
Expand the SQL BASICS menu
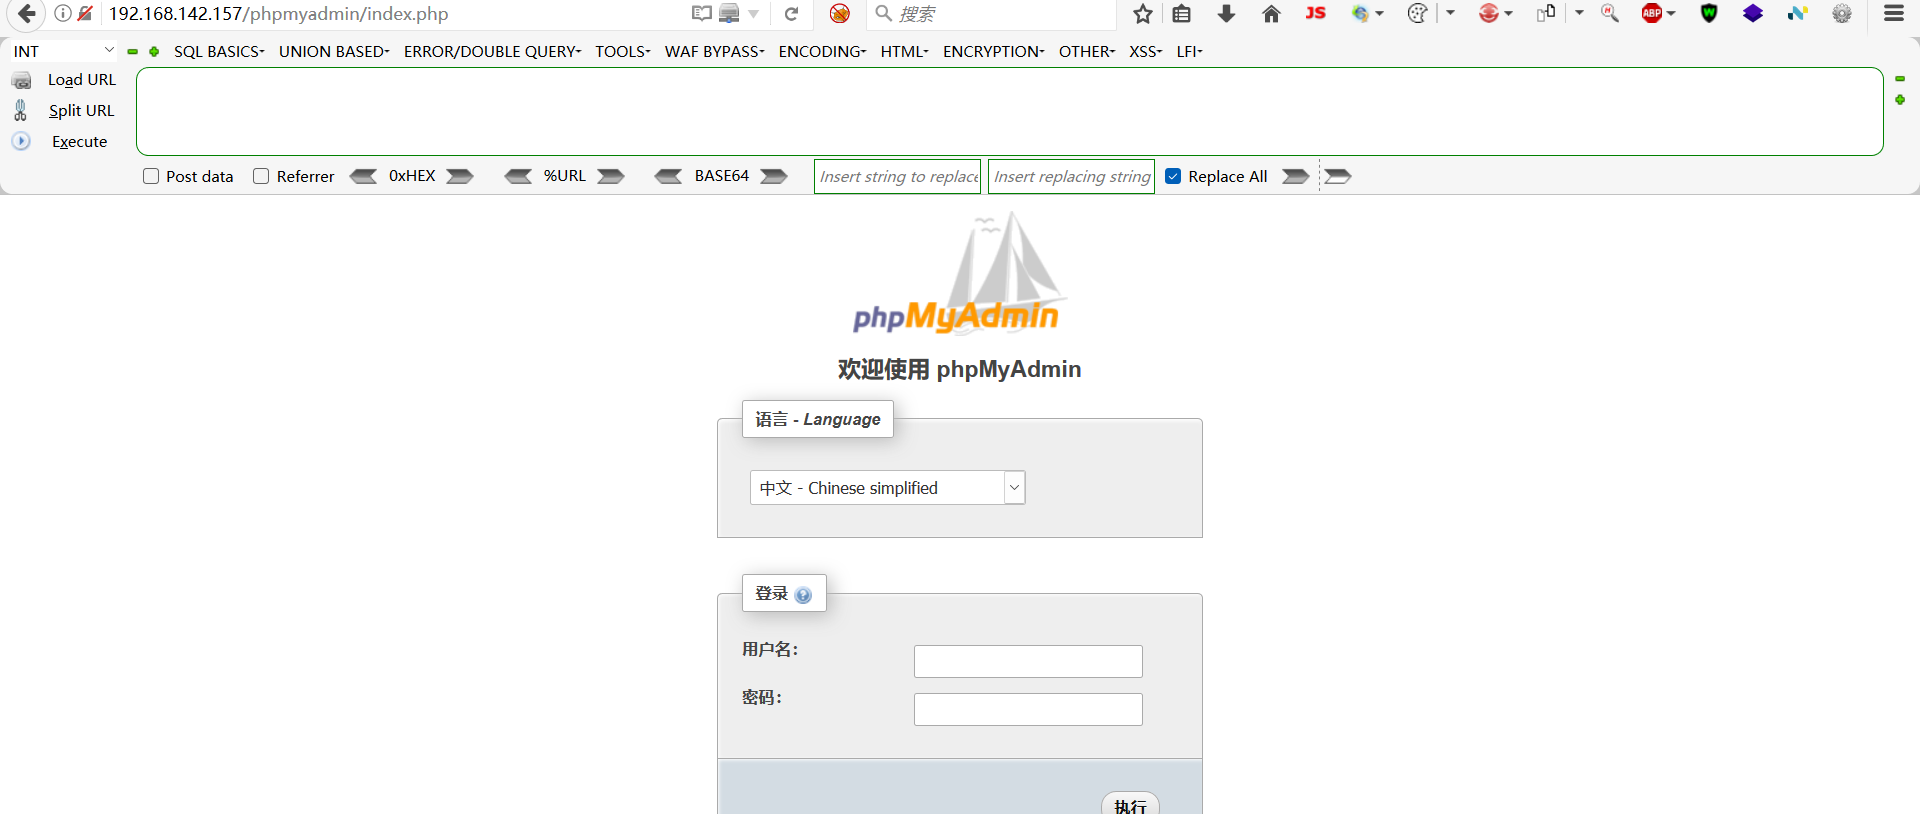point(219,51)
